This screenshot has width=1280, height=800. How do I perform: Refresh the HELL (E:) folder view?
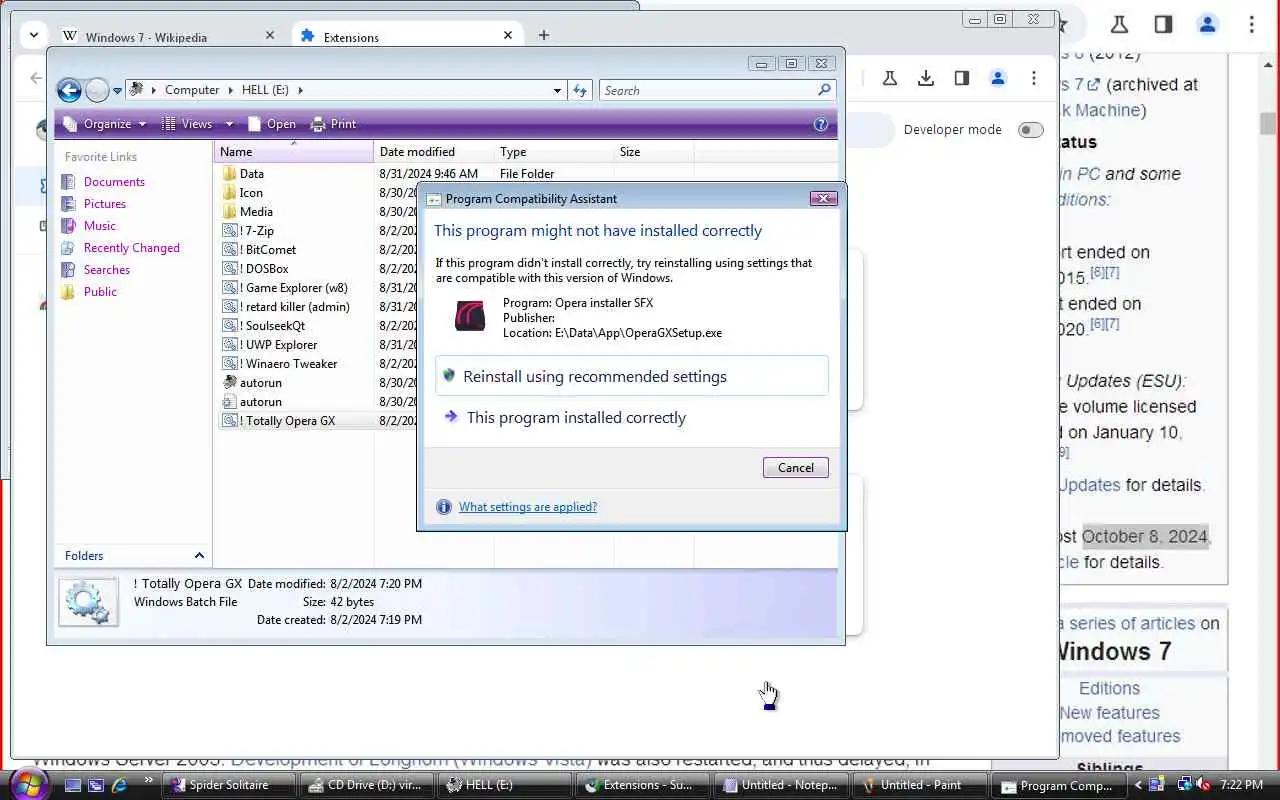point(580,90)
